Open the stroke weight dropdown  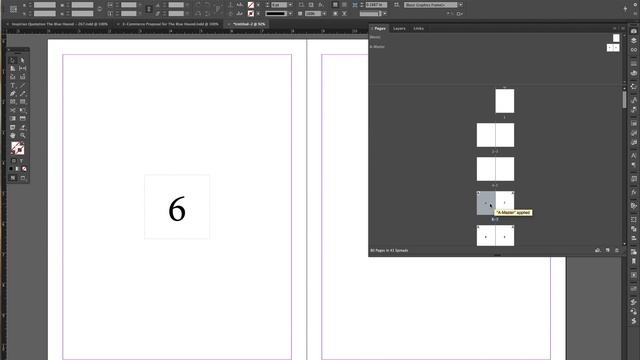(290, 5)
